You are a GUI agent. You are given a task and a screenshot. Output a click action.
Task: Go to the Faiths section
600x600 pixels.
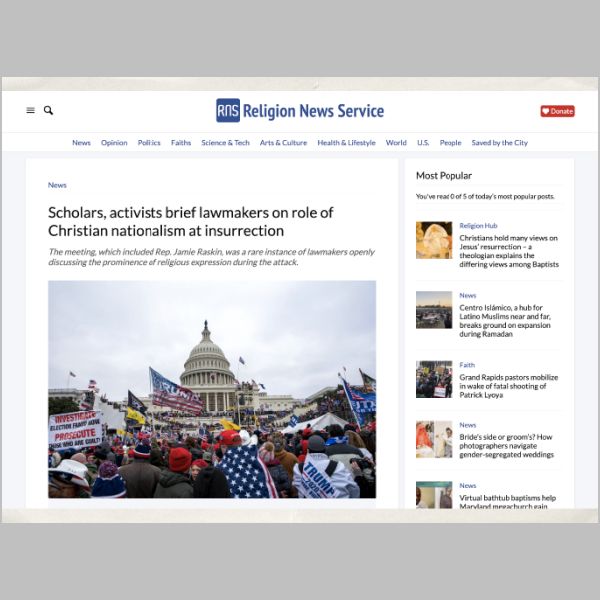(x=181, y=143)
